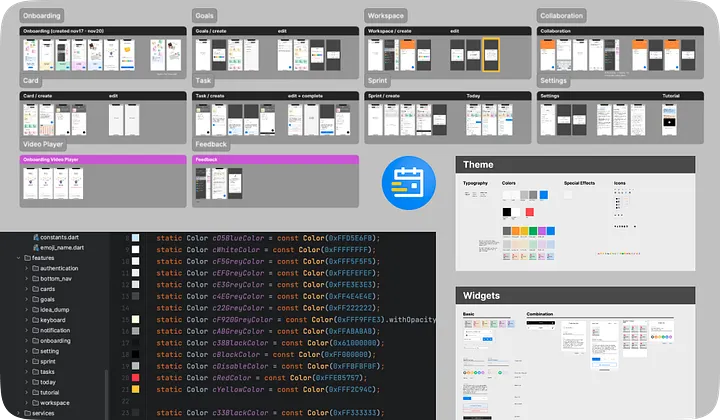Select the black Tutorial screen thumbnail in Settings
Screen dimensions: 720x420
[669, 120]
